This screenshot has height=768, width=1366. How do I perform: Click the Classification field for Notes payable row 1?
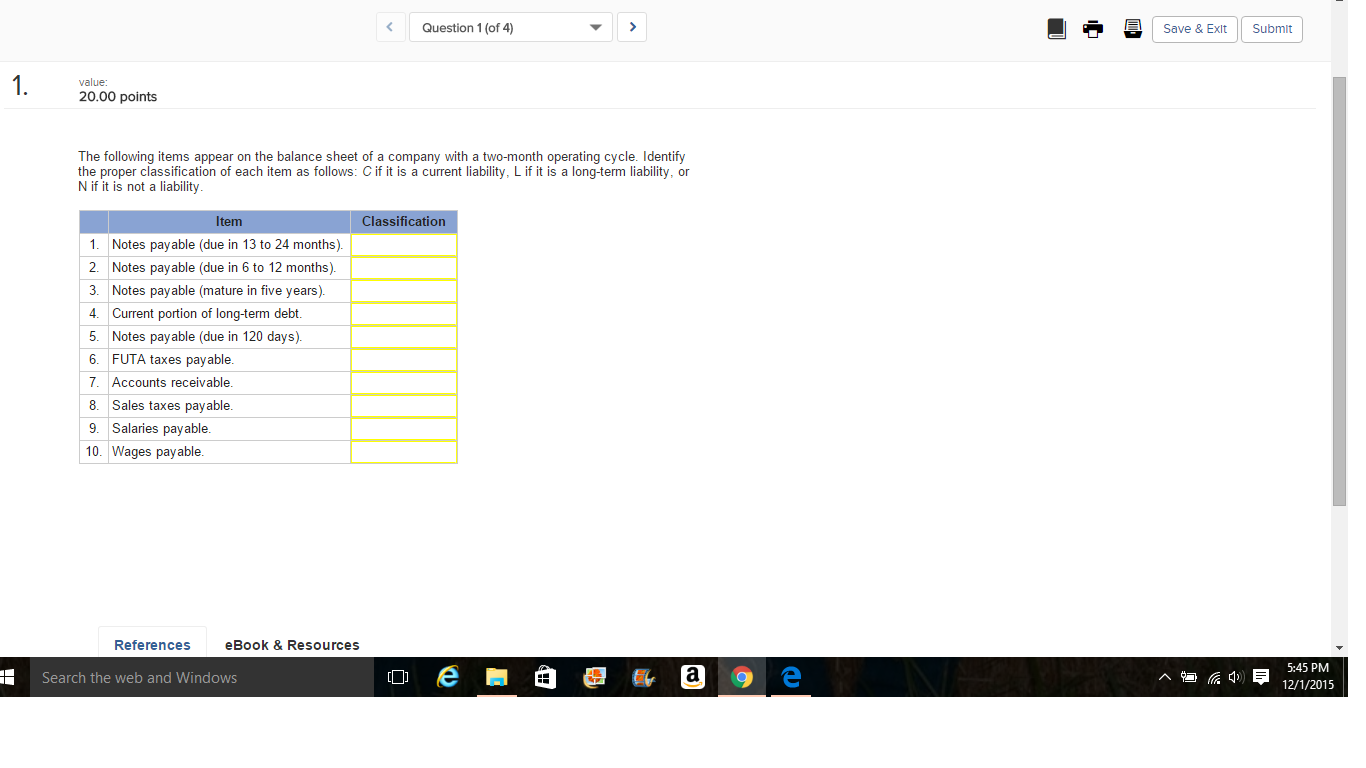point(403,244)
